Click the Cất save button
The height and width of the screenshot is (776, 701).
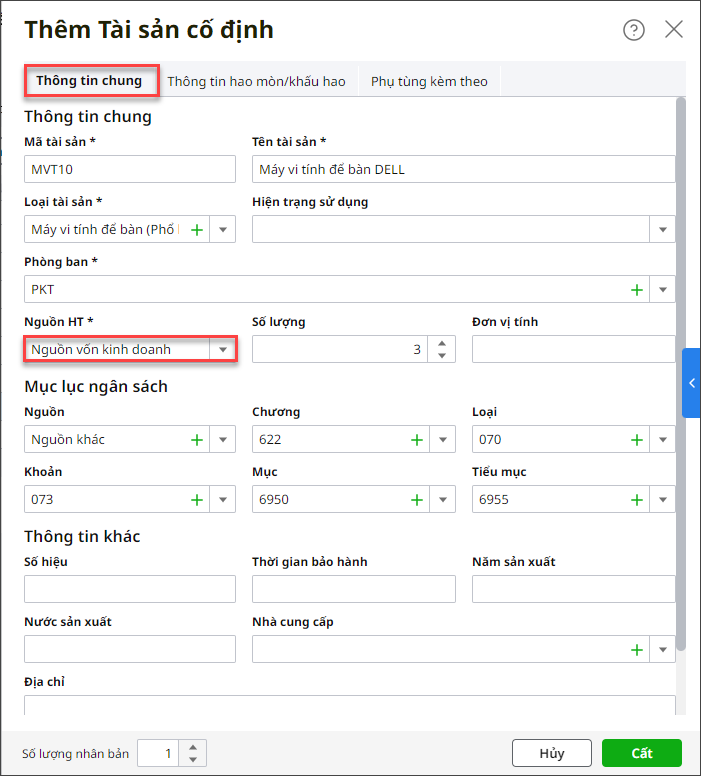point(641,753)
